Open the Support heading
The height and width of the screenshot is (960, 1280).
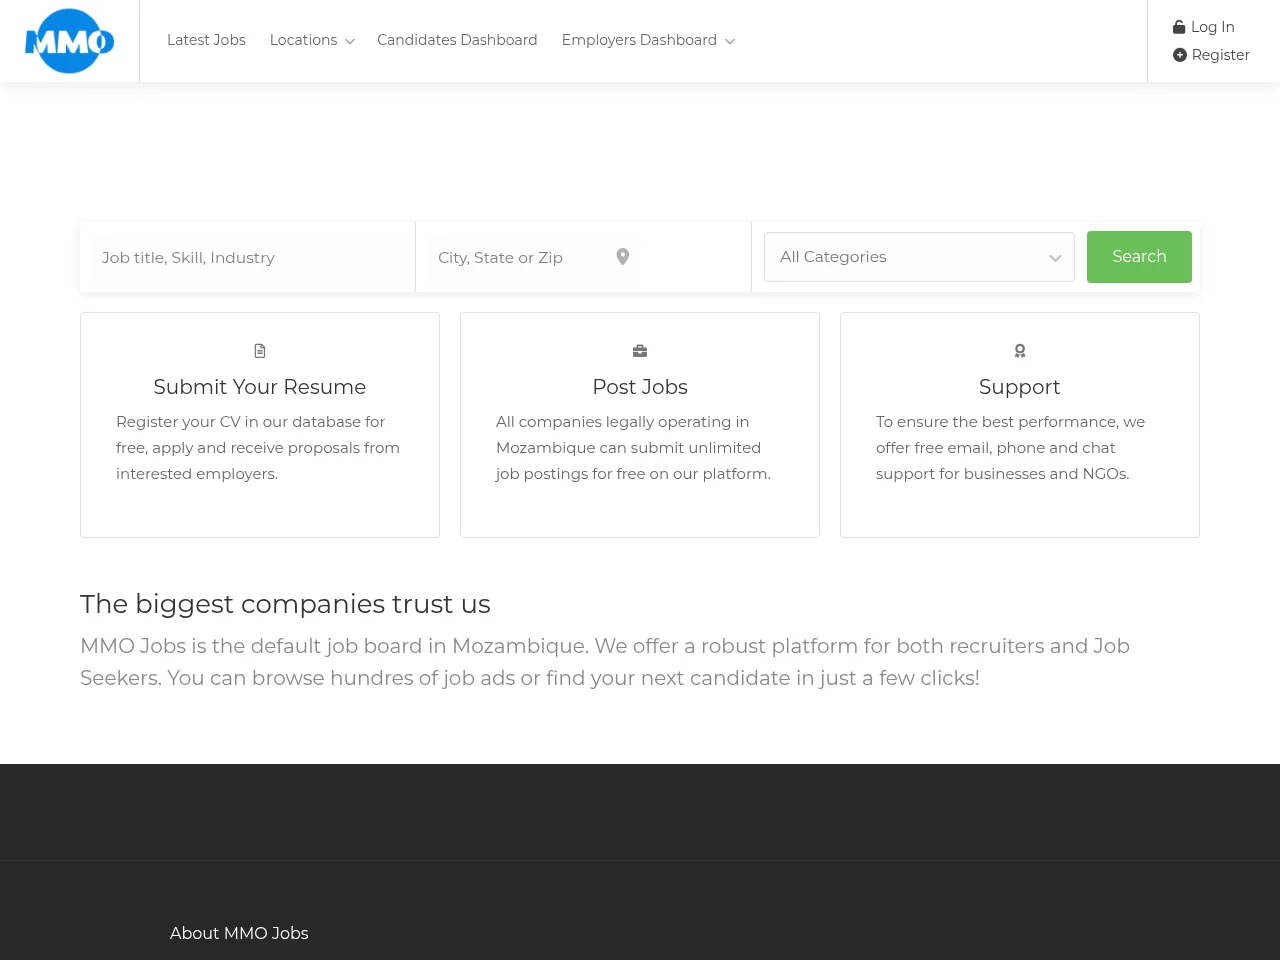[x=1019, y=387]
